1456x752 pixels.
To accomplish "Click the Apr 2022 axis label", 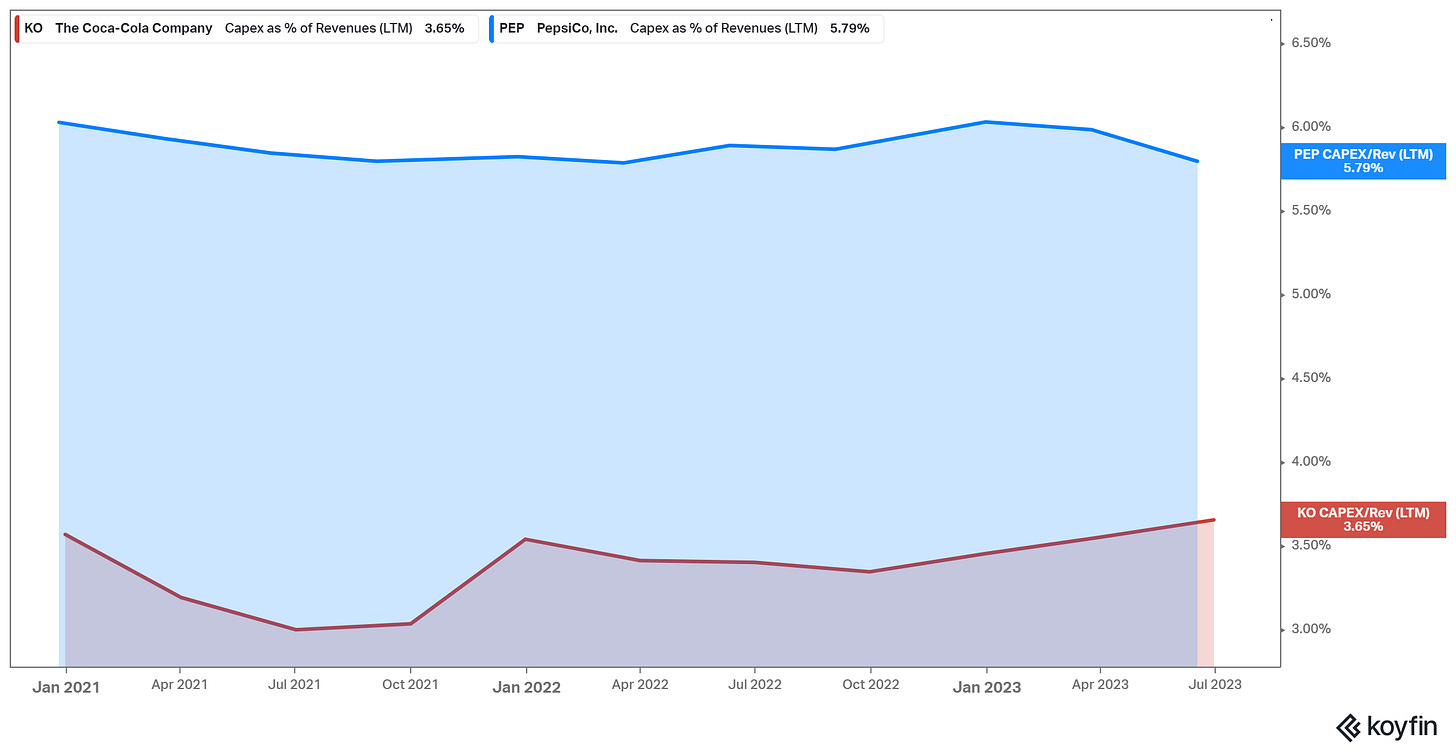I will 640,685.
